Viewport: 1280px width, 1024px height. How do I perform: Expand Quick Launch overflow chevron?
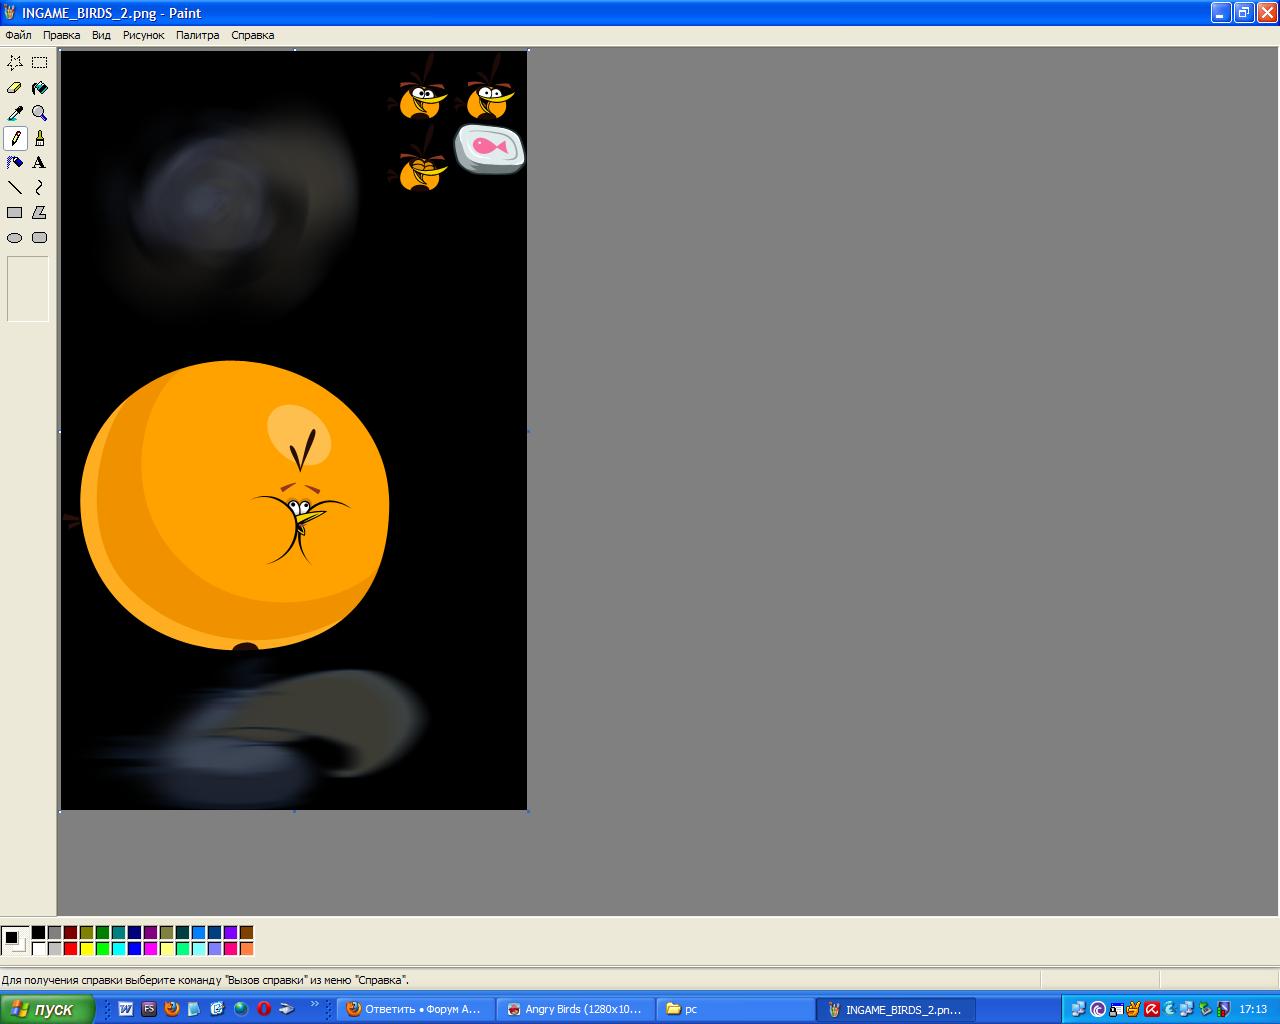315,1004
